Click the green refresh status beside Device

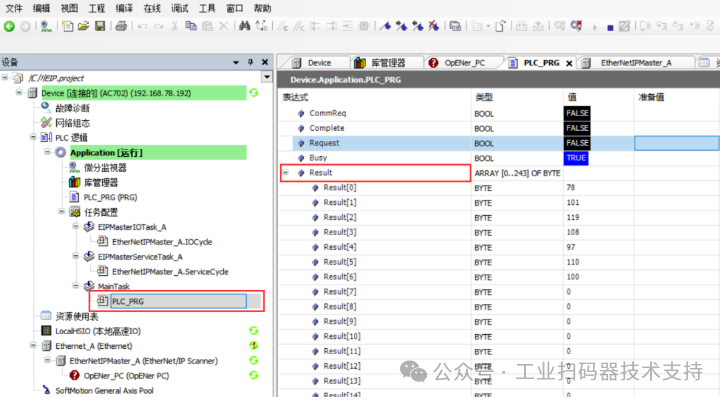click(254, 93)
